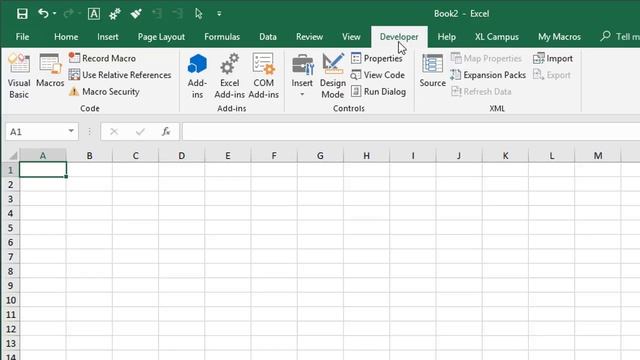Open the Visual Basic editor
The image size is (640, 360).
click(19, 76)
